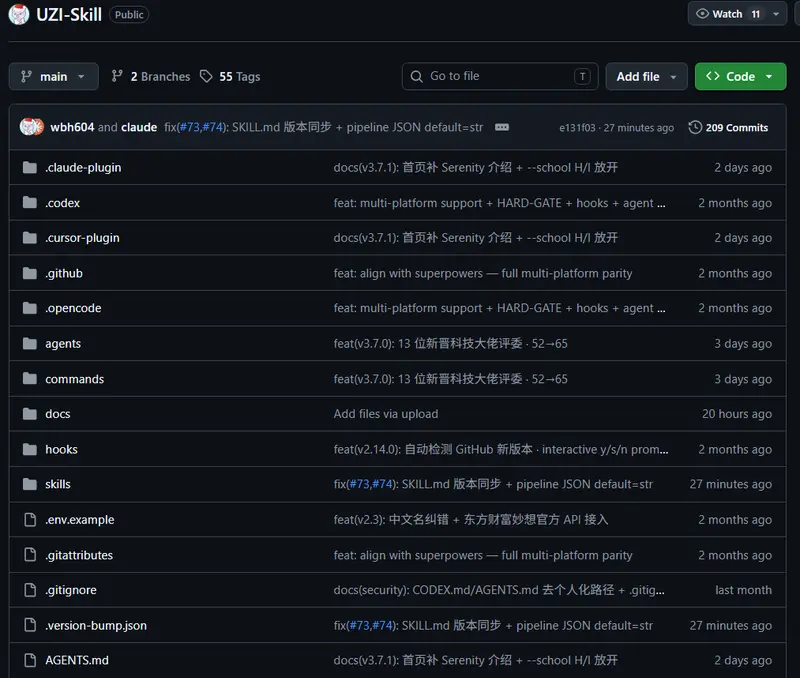Open the AGENTS.md file name
Viewport: 800px width, 678px height.
[77, 660]
